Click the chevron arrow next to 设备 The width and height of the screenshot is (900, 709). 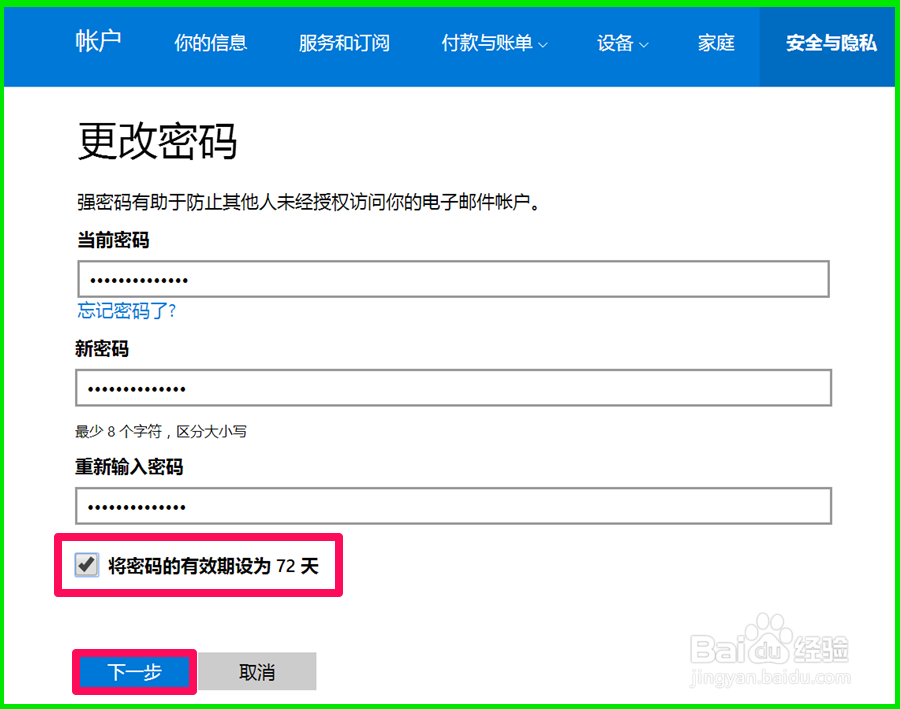point(644,45)
